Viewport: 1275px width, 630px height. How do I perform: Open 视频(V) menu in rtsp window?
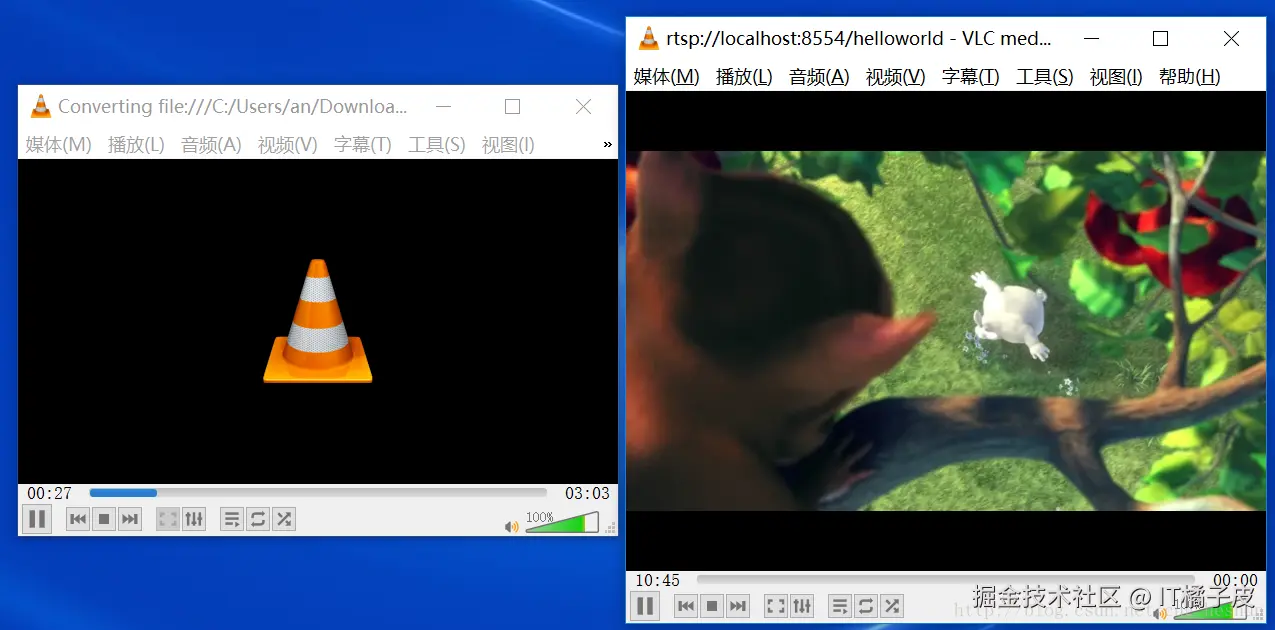896,77
